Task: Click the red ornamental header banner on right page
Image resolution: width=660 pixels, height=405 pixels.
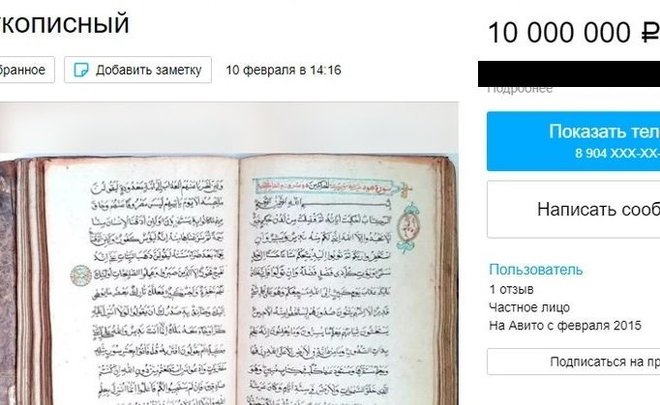Action: [324, 186]
